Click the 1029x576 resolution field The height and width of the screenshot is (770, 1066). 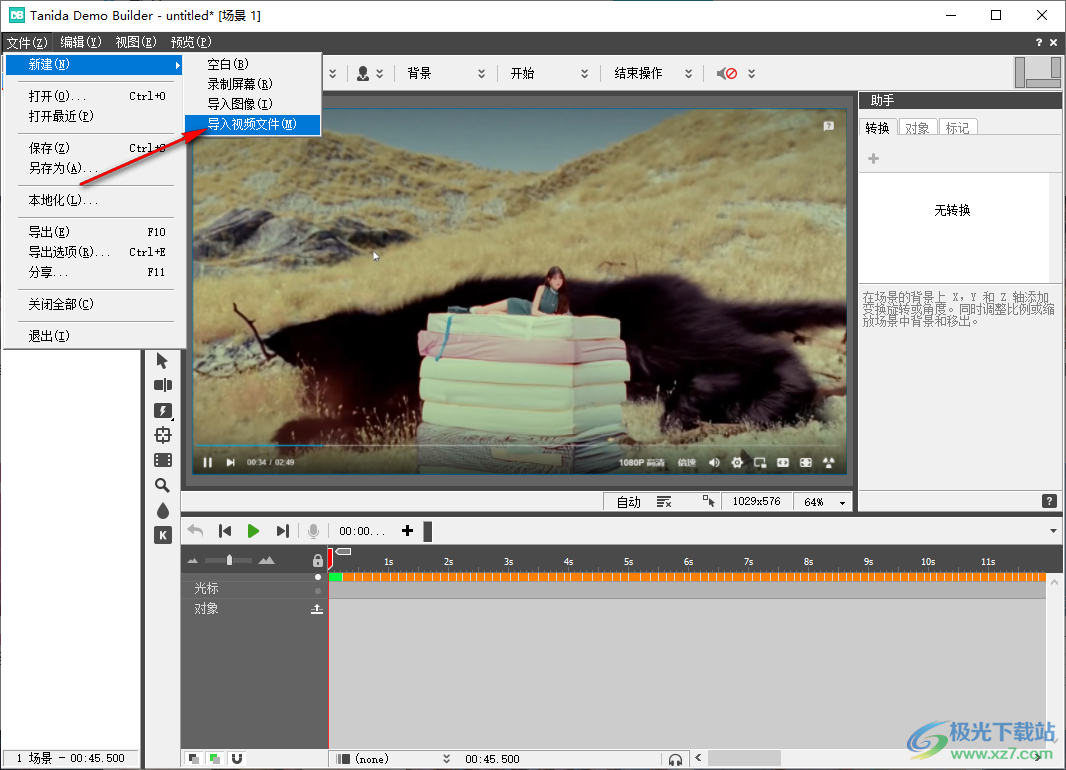click(x=756, y=502)
